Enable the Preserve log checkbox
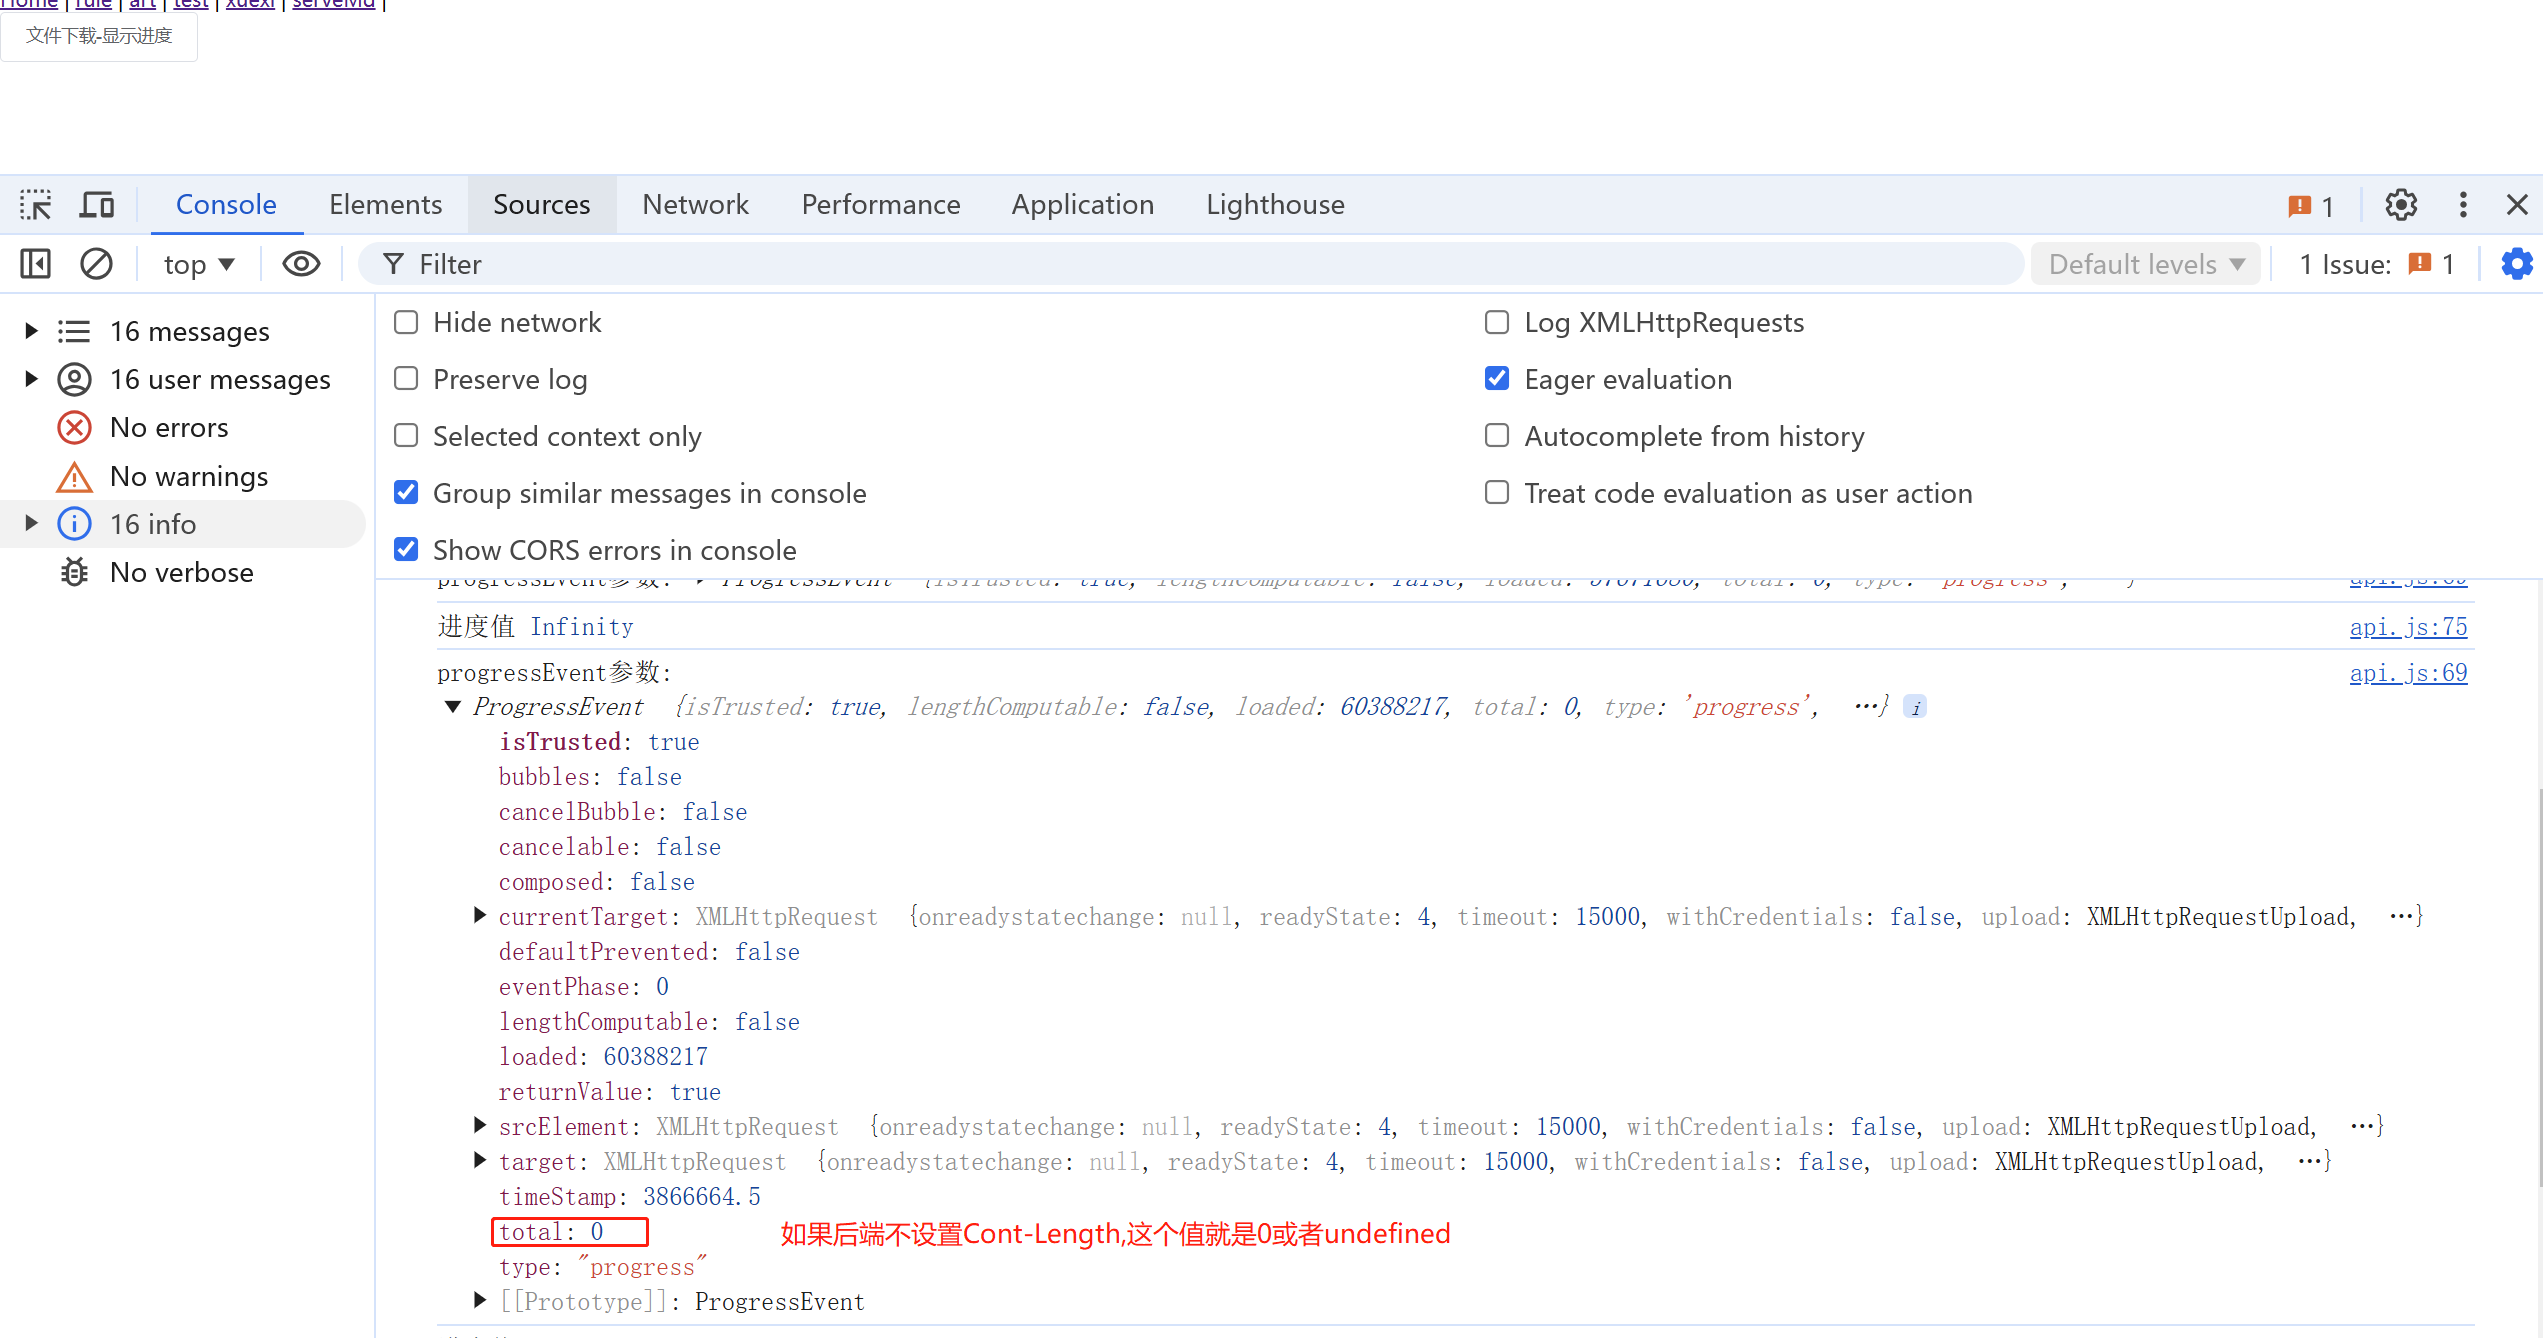 406,379
